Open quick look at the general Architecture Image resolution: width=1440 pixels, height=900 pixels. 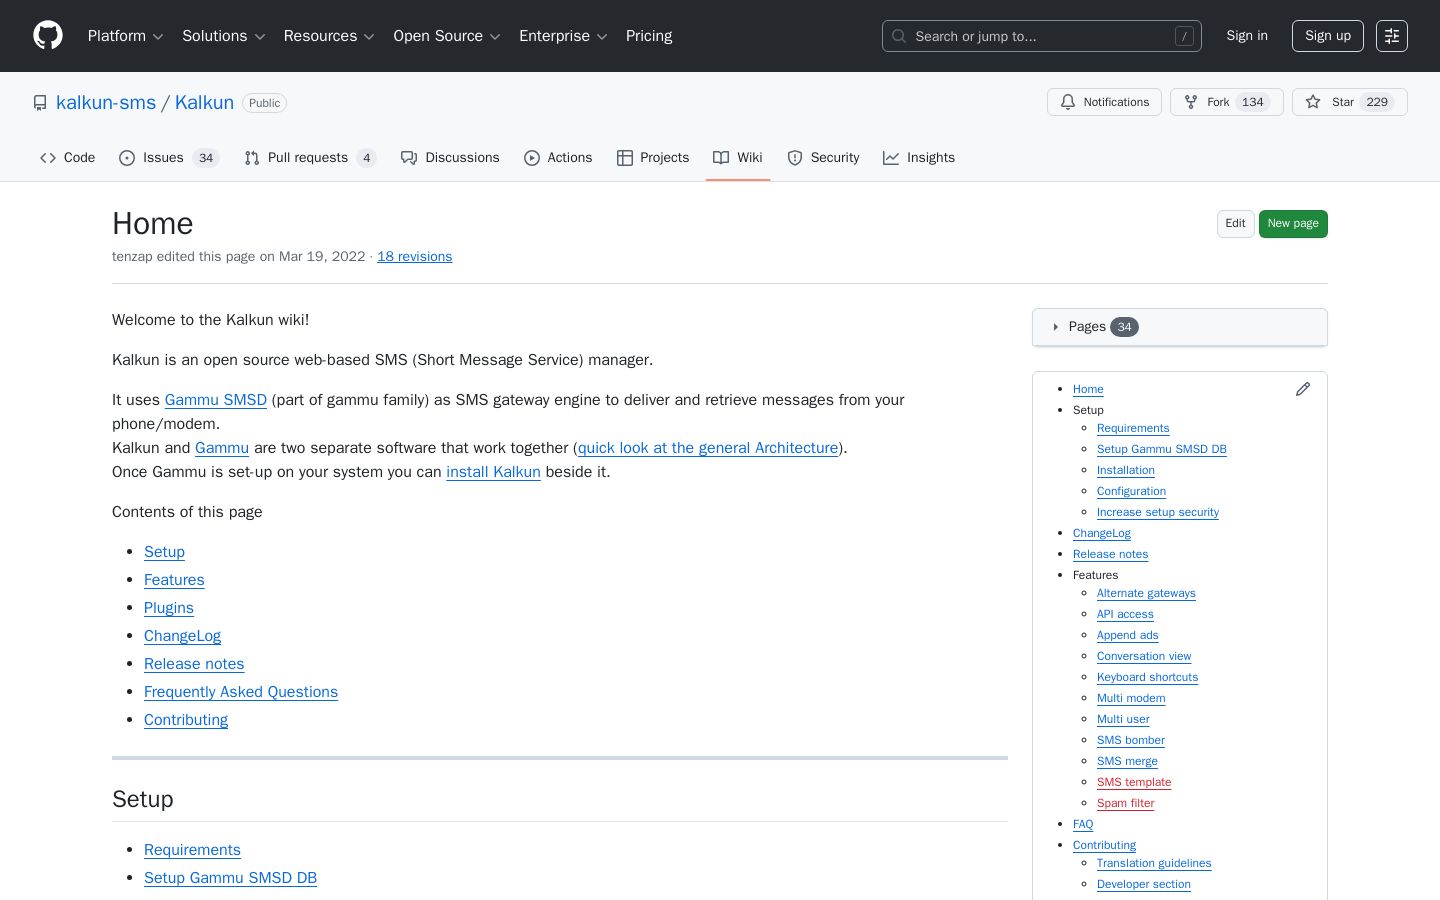click(x=708, y=448)
